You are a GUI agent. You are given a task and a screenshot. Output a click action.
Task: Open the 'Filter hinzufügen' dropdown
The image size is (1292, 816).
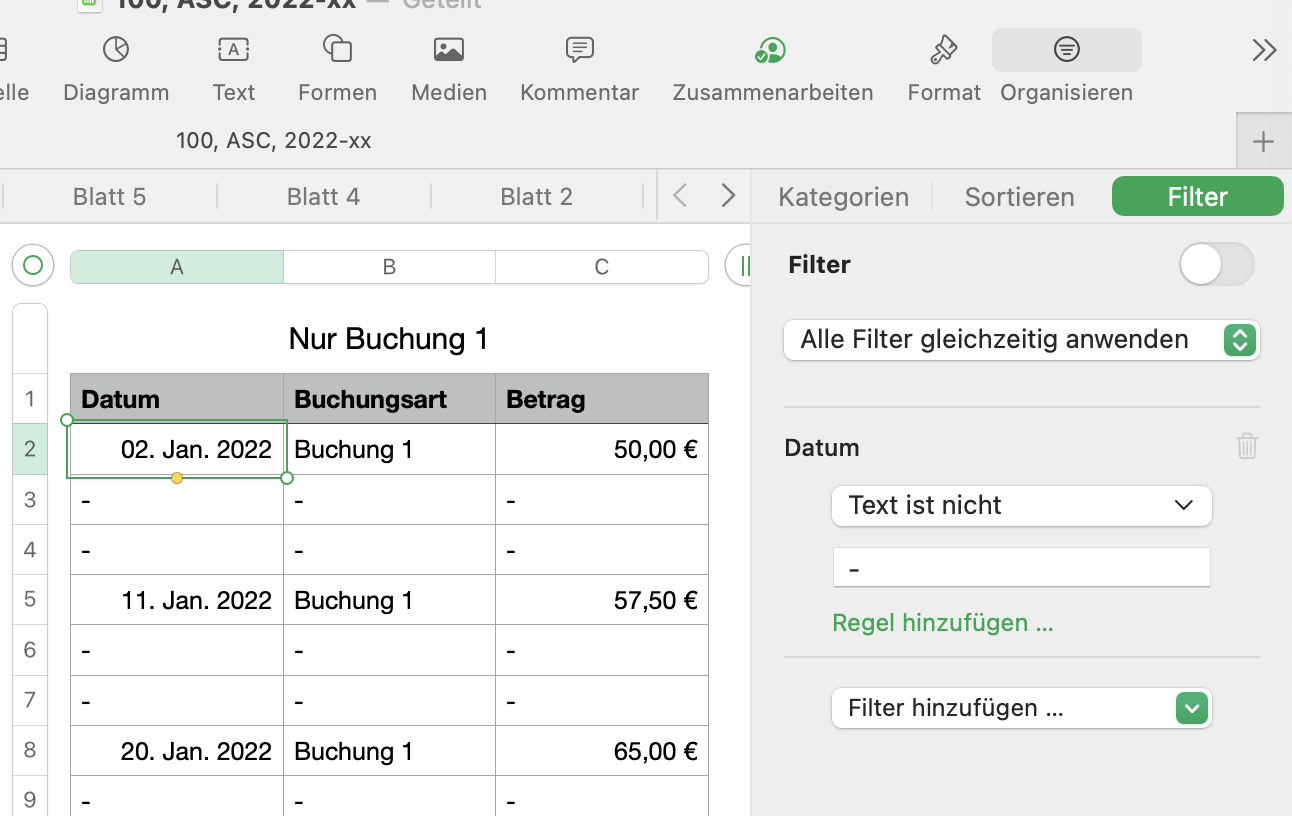1021,709
